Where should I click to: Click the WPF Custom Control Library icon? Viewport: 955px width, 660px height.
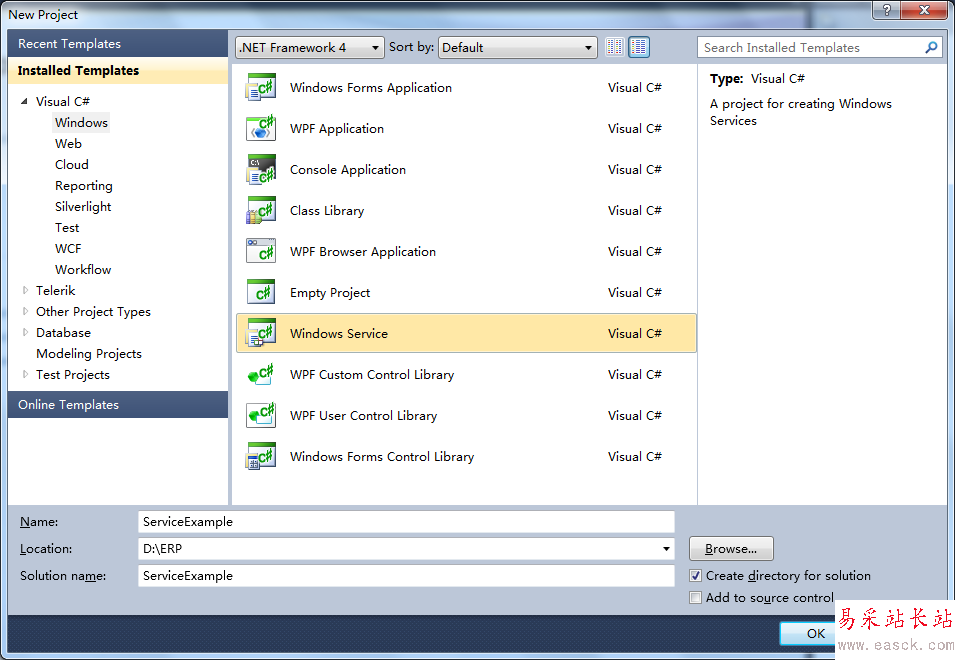[261, 374]
